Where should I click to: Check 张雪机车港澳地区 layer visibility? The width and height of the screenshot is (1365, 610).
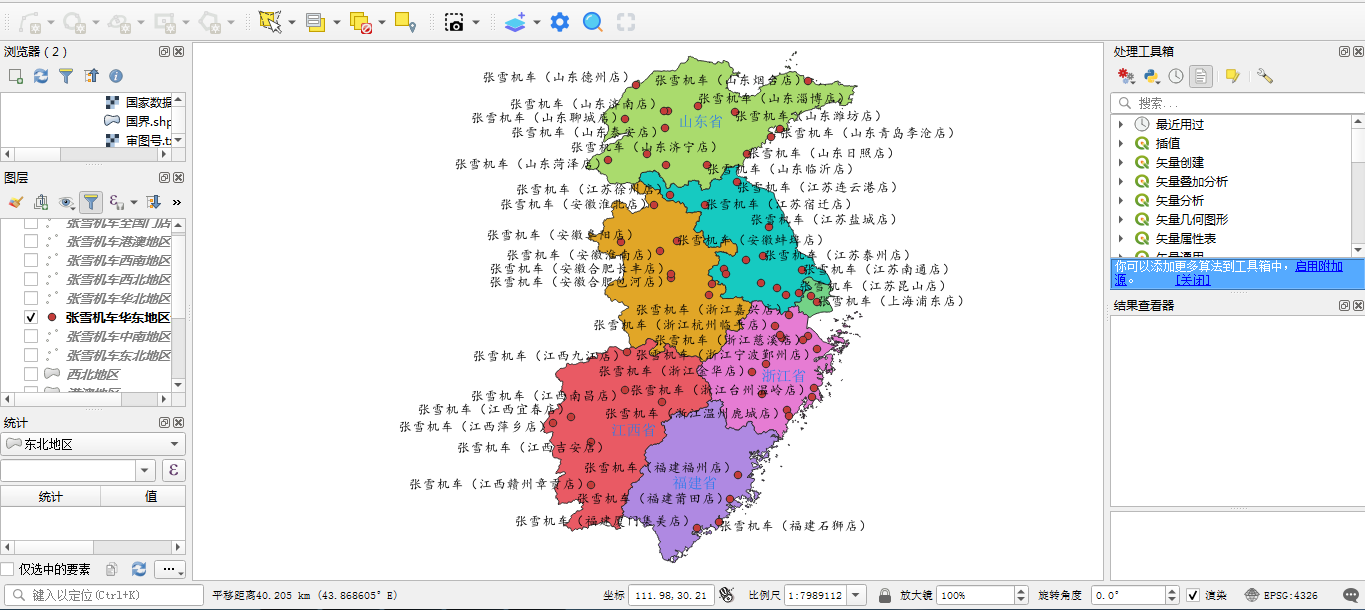click(31, 241)
